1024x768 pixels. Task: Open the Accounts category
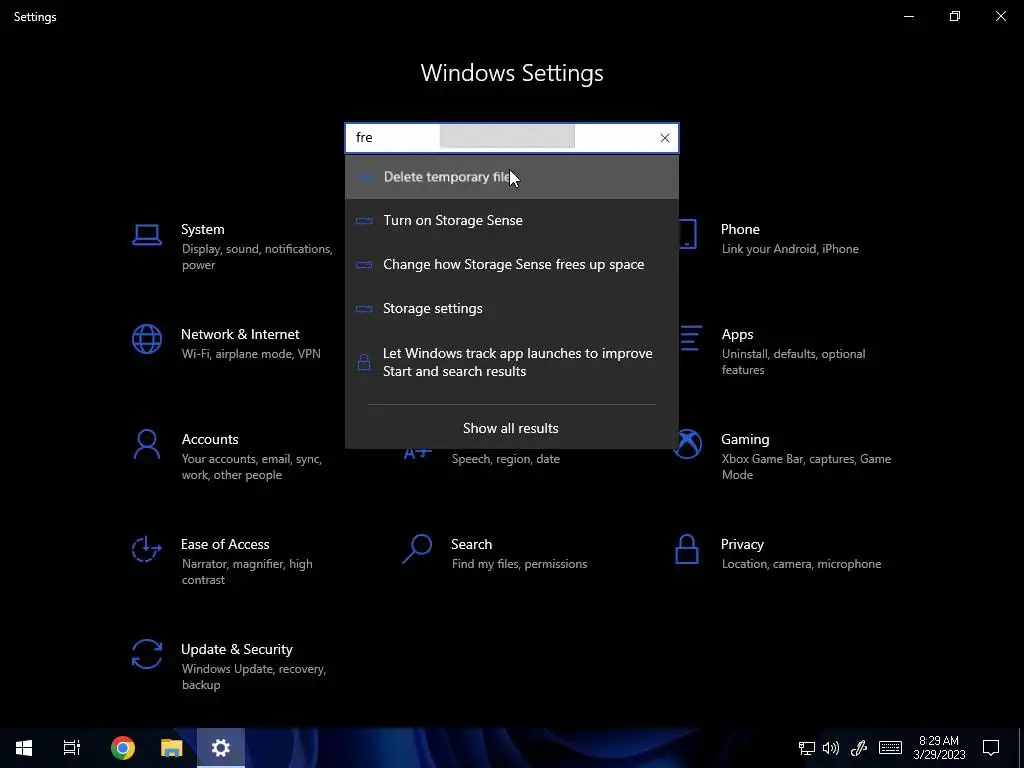(x=210, y=440)
